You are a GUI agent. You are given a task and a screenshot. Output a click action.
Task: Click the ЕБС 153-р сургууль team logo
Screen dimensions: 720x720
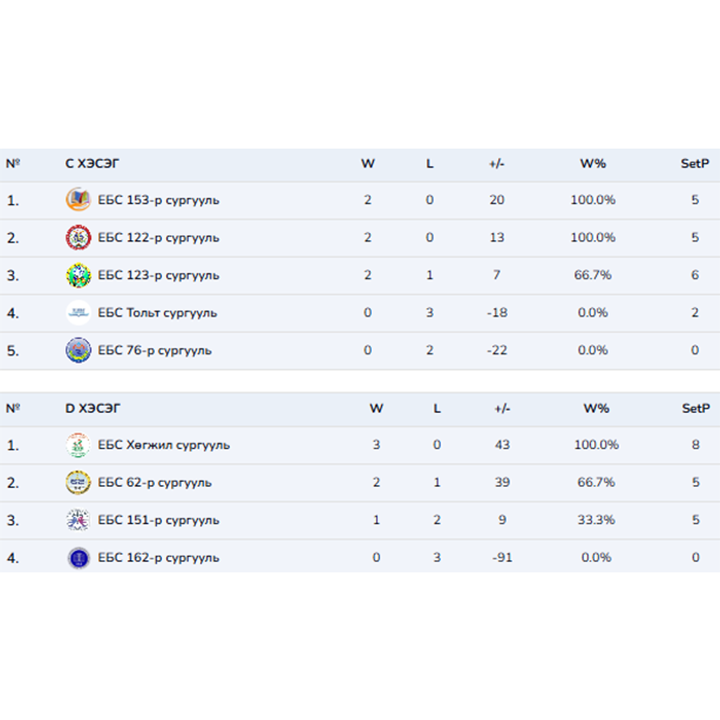pos(78,200)
